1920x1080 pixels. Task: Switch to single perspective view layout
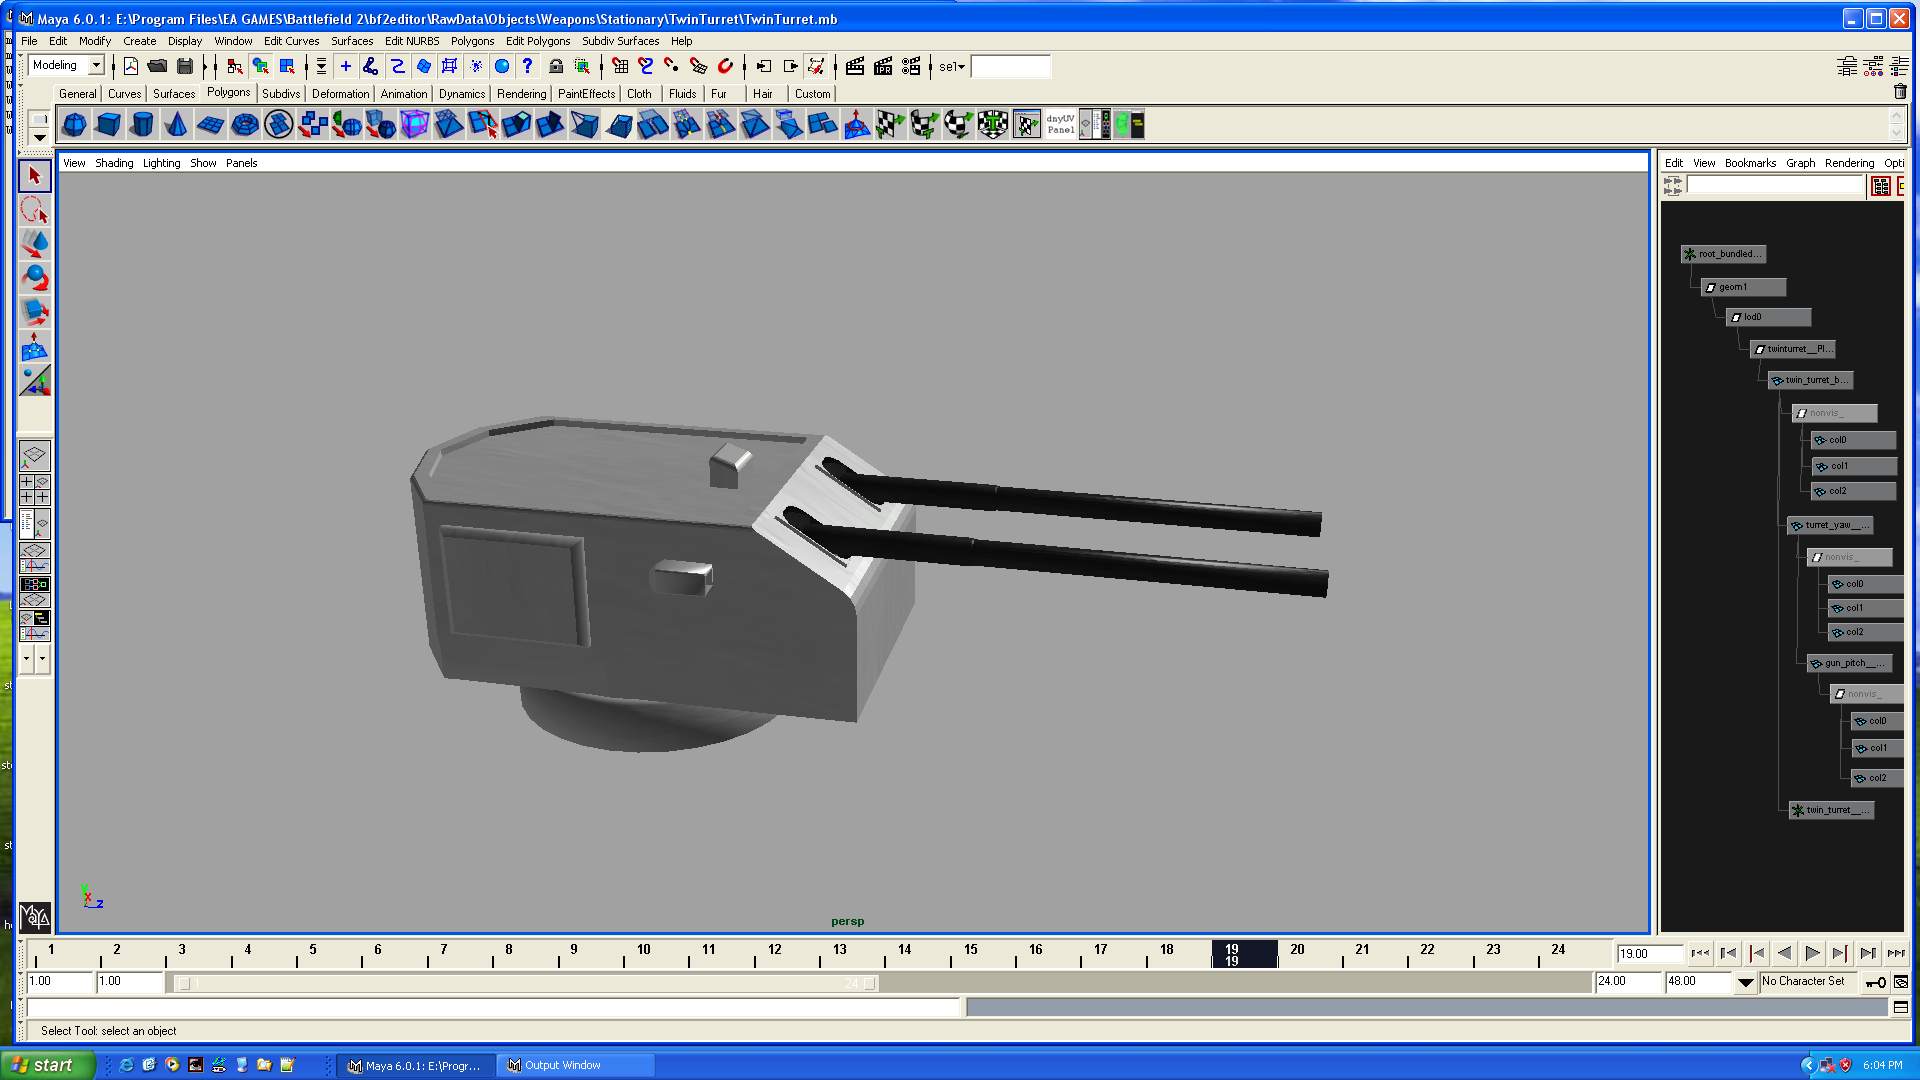coord(35,456)
